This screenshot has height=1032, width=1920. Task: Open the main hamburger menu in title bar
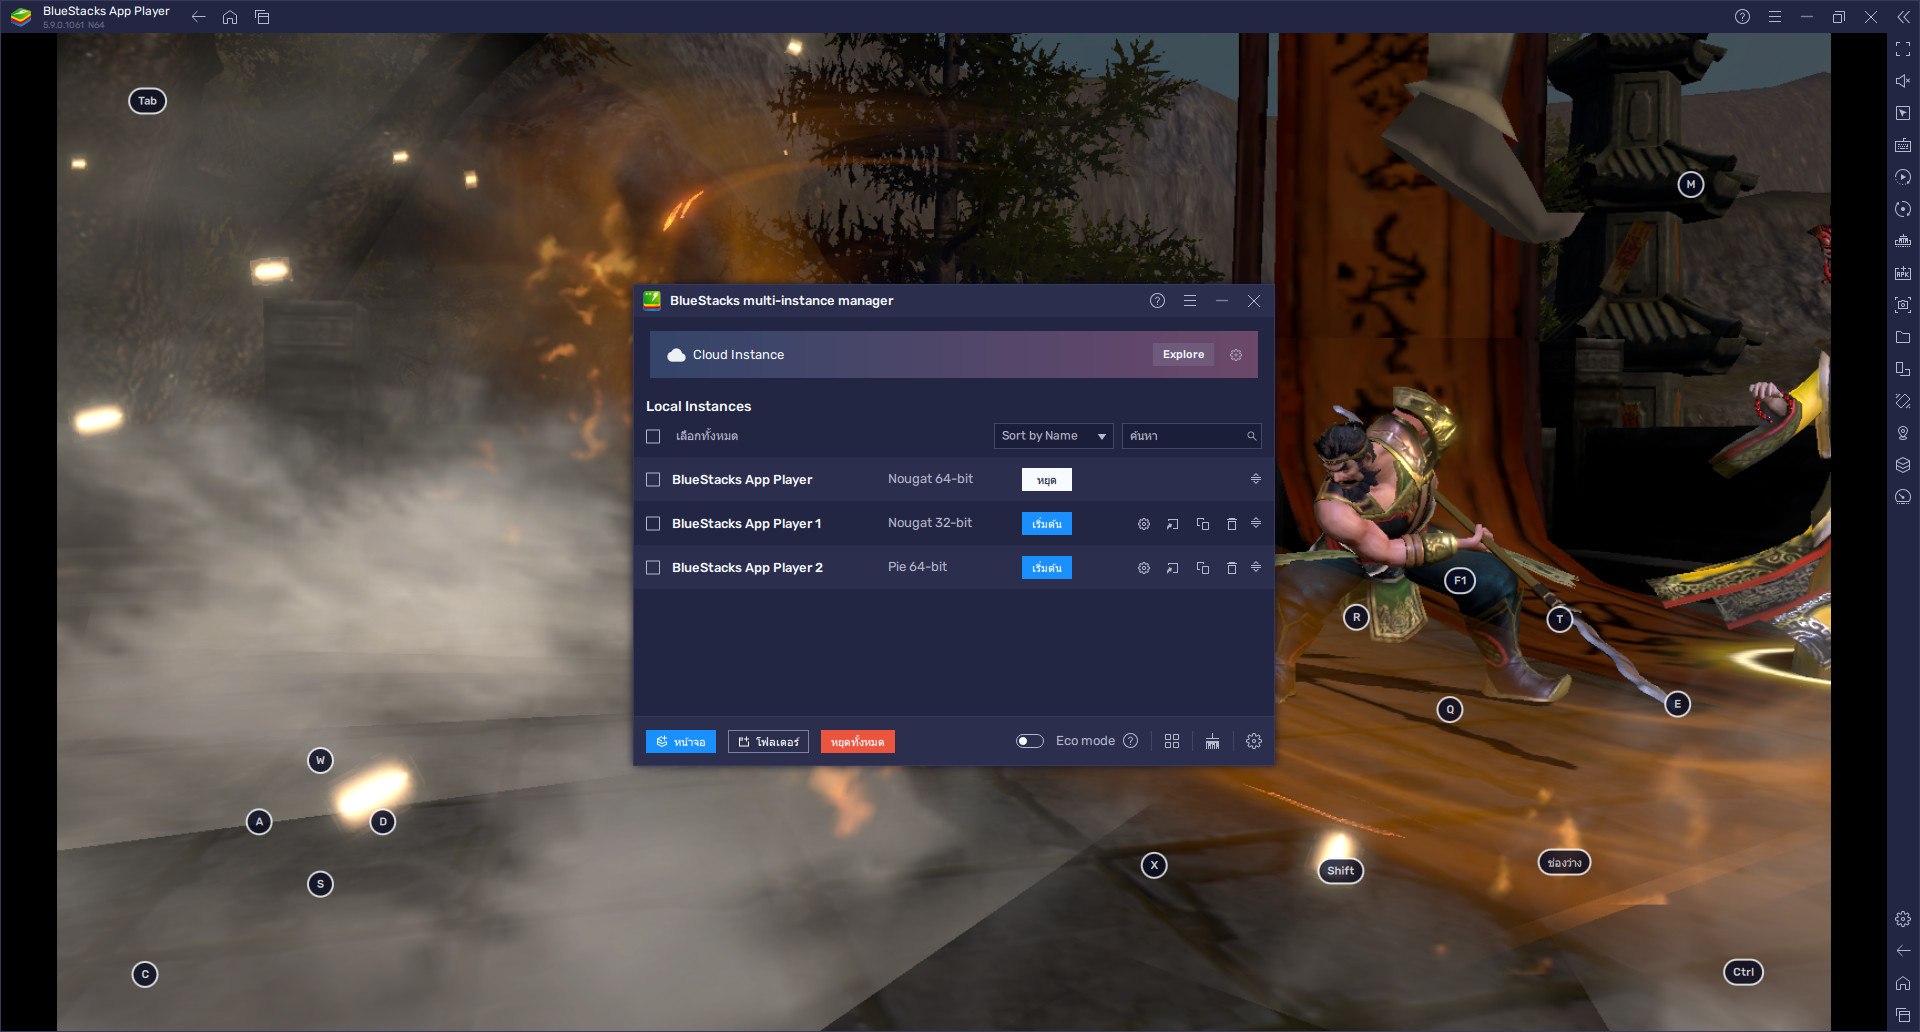(1774, 17)
